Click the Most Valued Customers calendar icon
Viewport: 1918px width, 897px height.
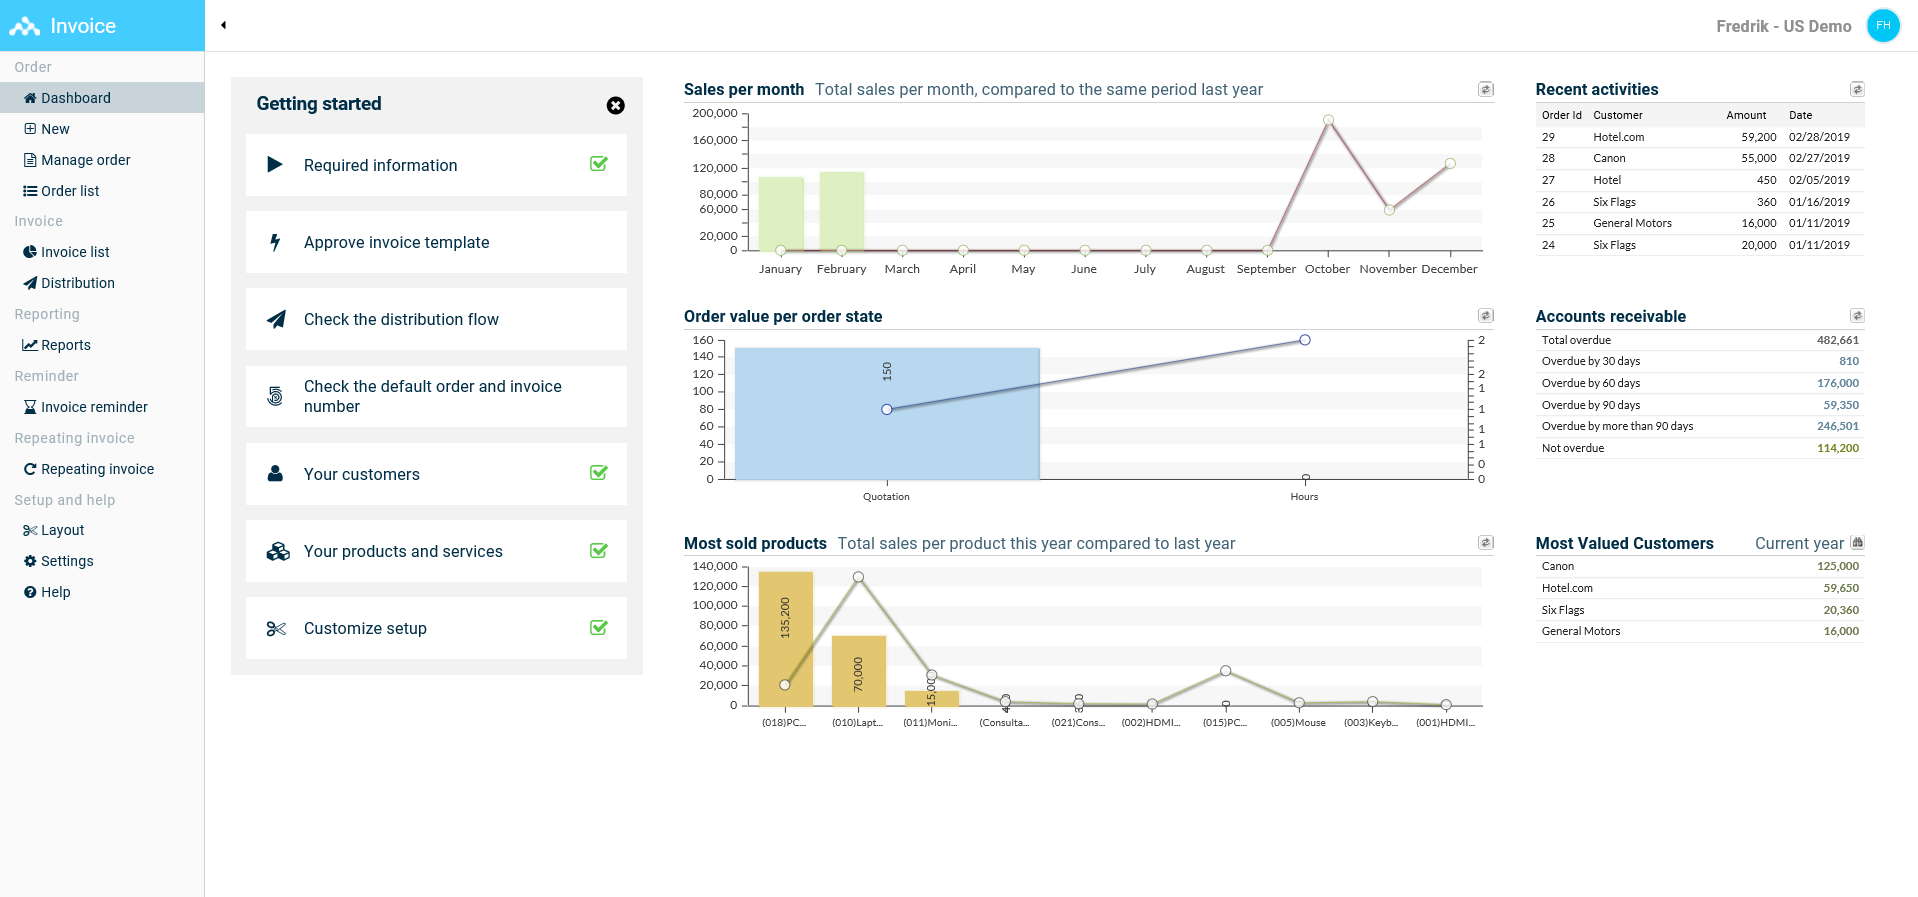tap(1857, 543)
